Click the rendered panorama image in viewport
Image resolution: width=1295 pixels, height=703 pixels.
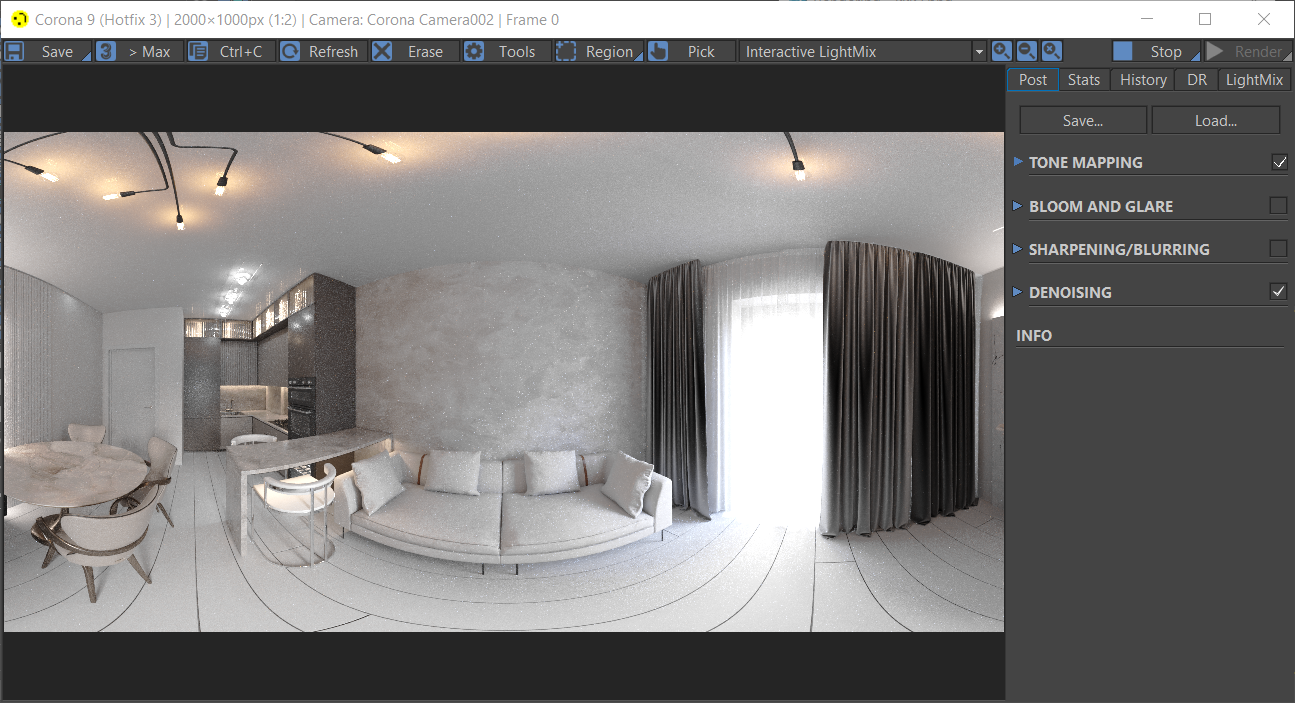(503, 381)
